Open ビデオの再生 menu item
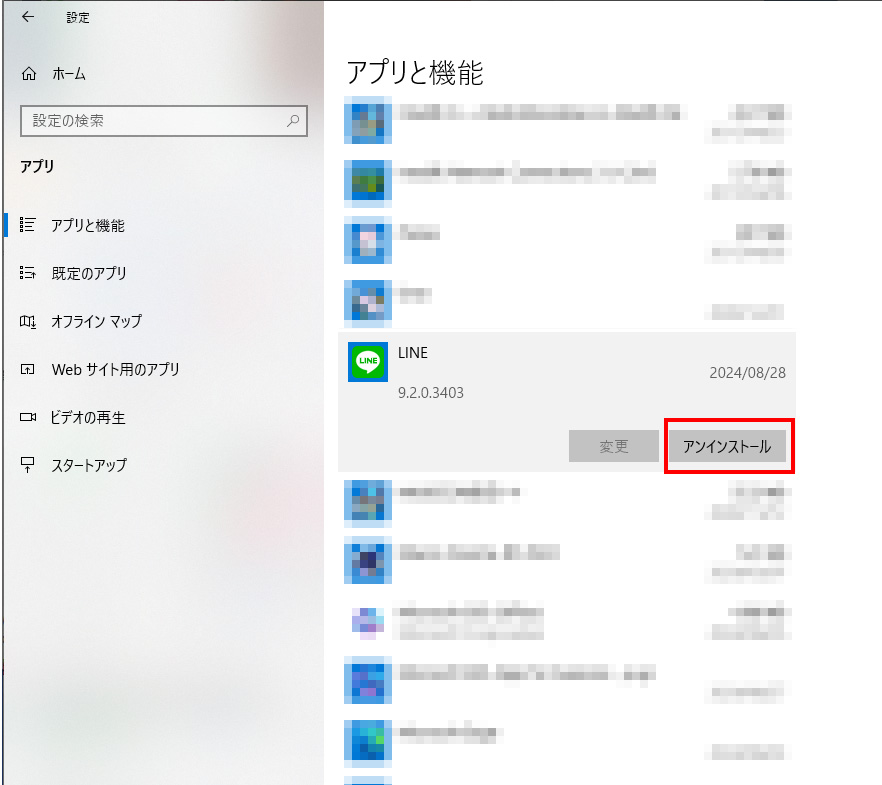 coord(88,418)
